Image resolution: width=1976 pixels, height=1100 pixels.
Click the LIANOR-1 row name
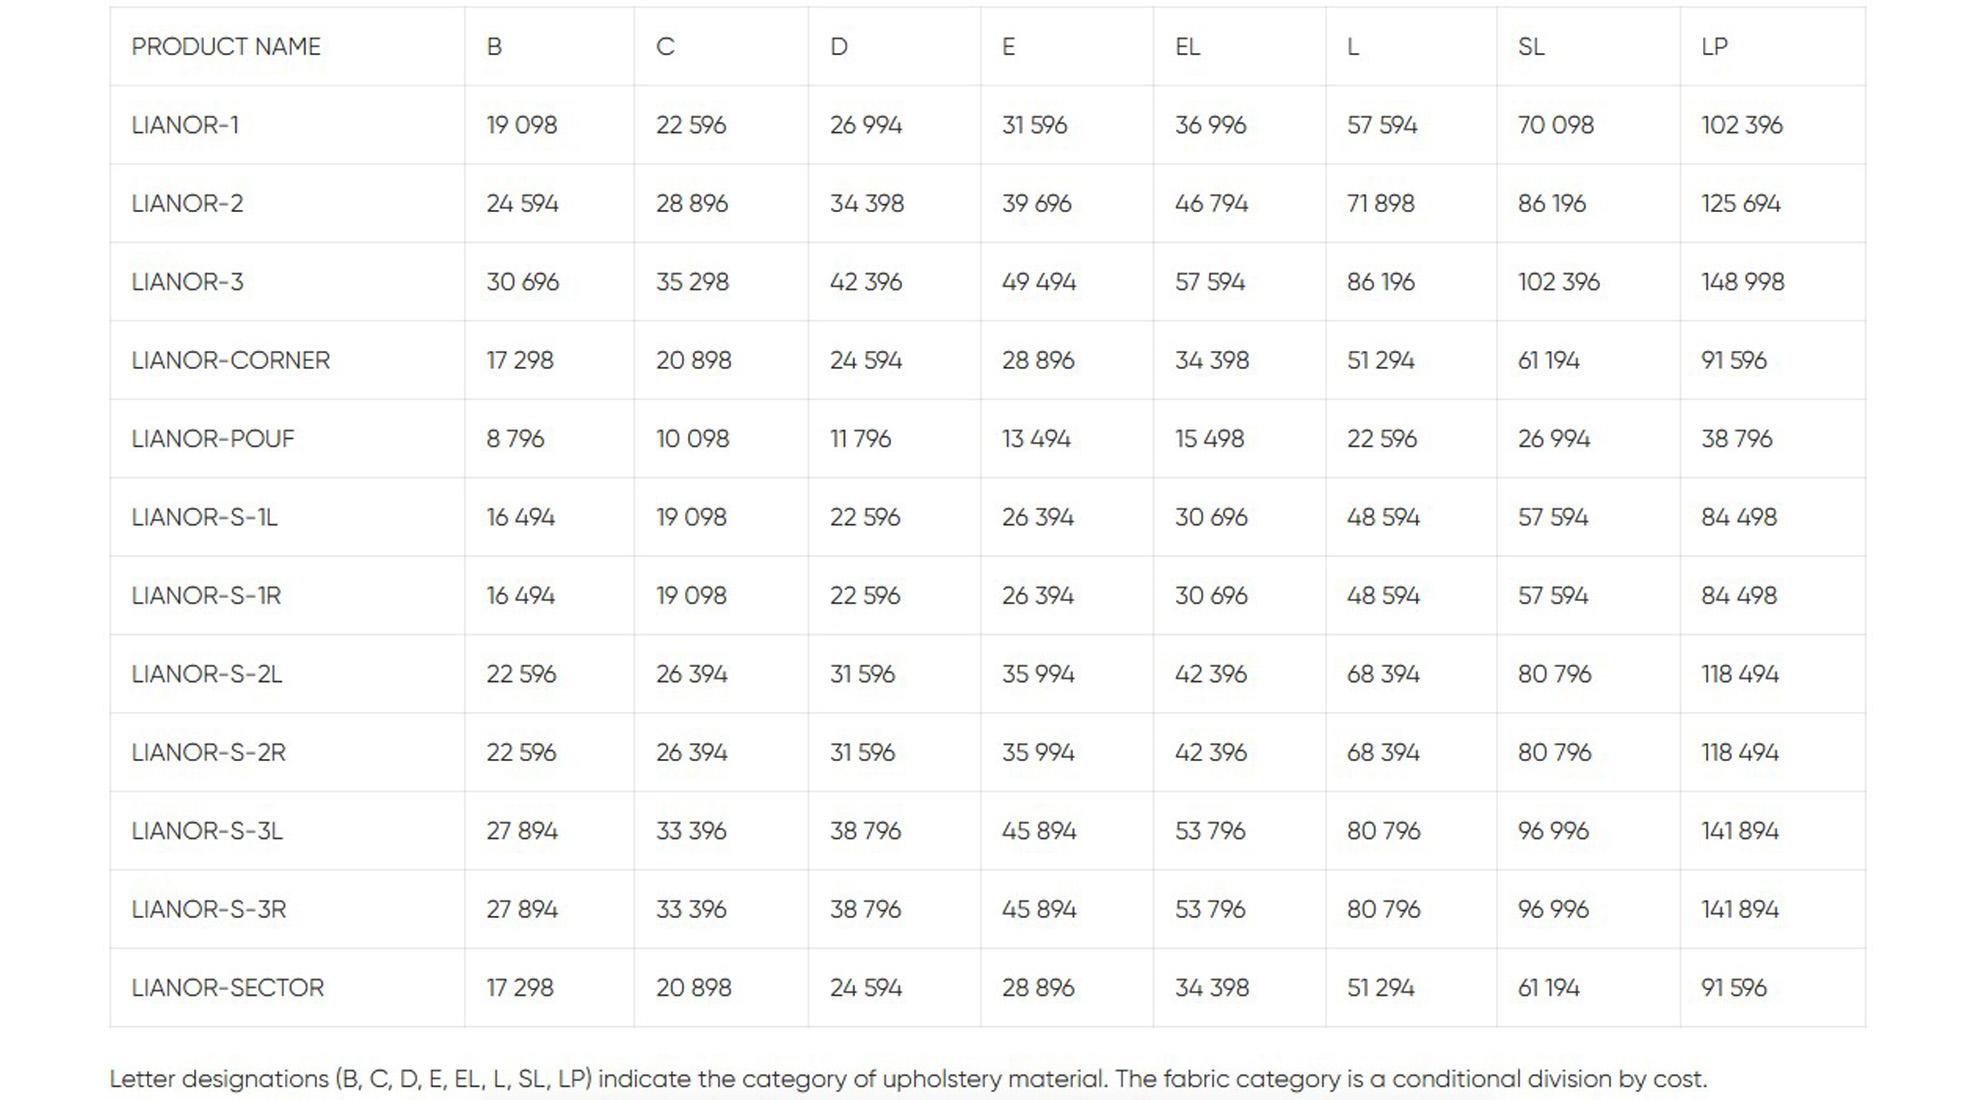point(185,125)
